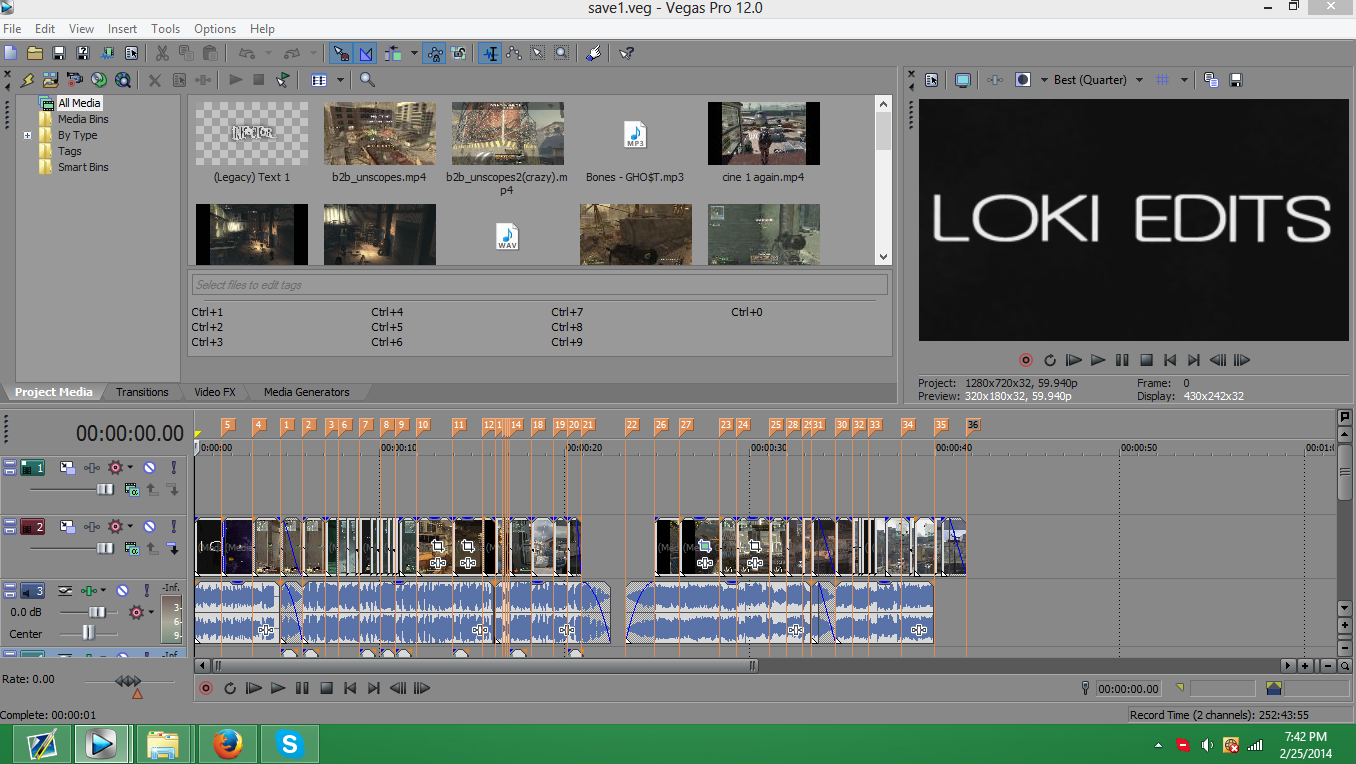Select the Selection Edit tool

pos(538,53)
